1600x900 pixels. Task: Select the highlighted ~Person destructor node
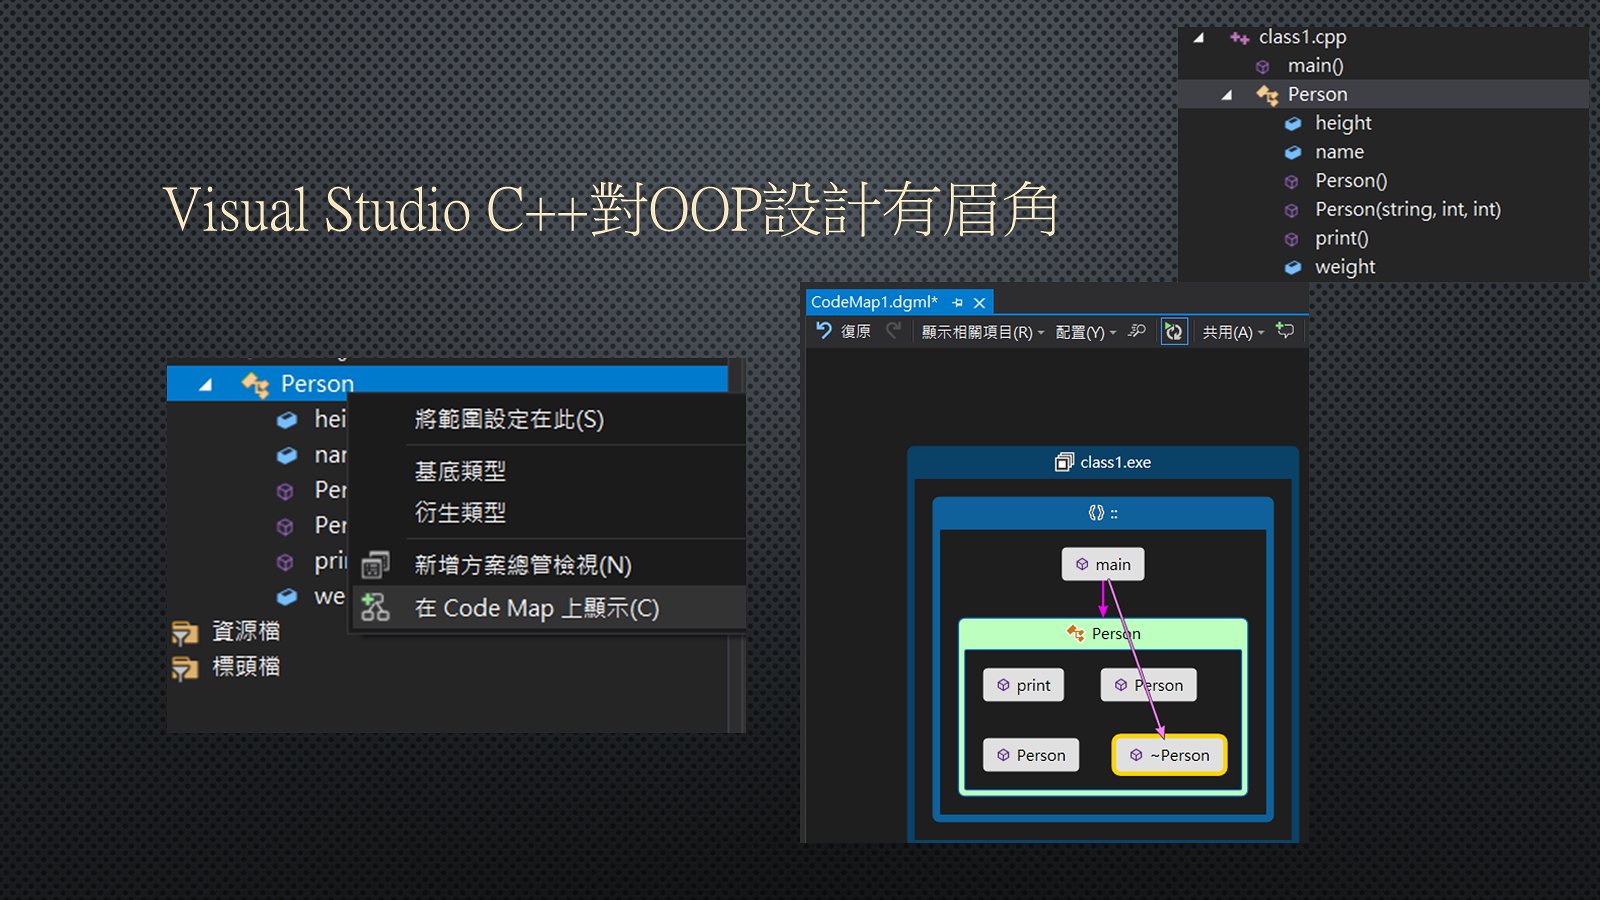[x=1169, y=755]
